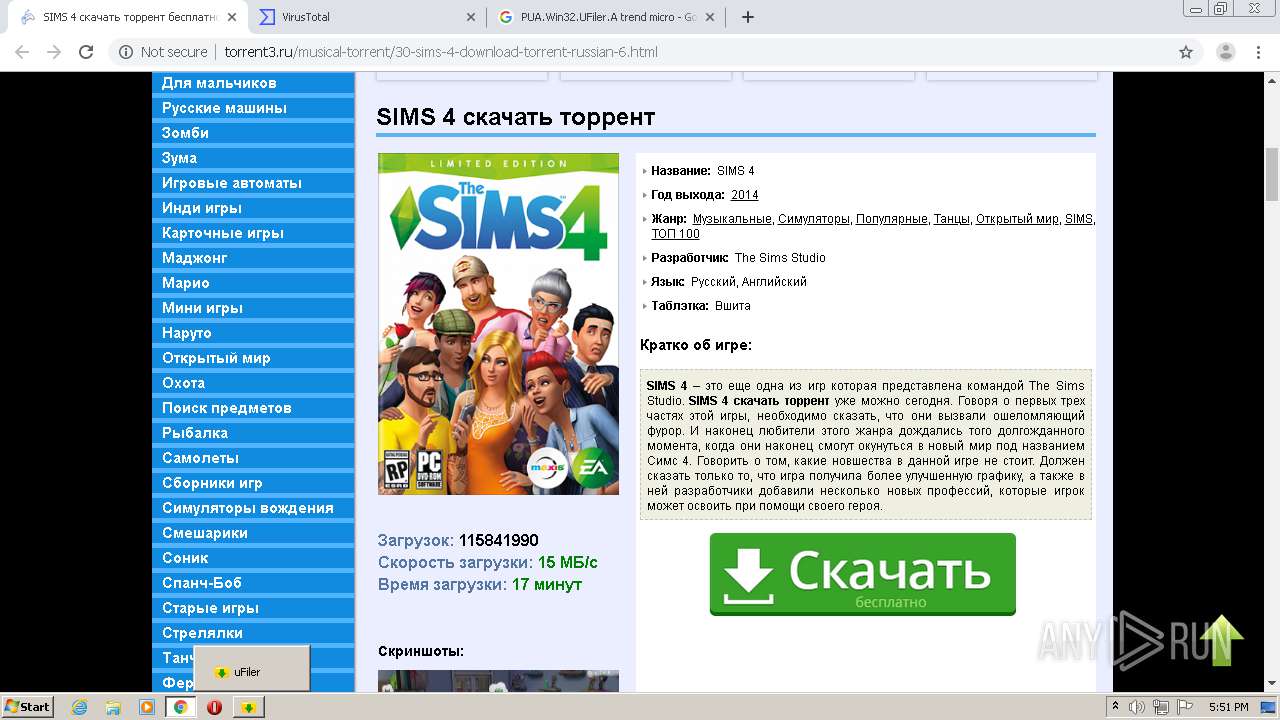Open sidebar category Марио
Image resolution: width=1280 pixels, height=720 pixels.
pyautogui.click(x=253, y=283)
